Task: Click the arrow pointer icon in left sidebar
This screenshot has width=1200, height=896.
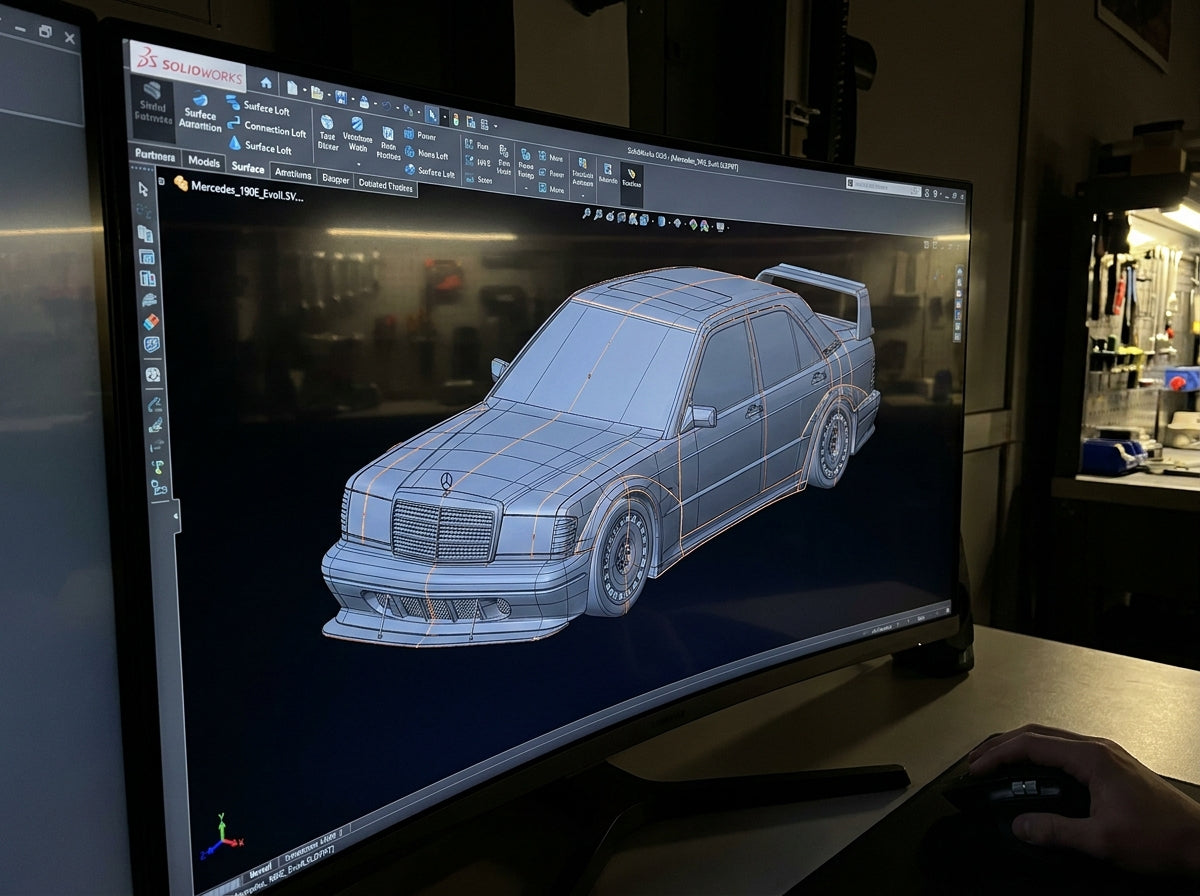Action: 143,189
